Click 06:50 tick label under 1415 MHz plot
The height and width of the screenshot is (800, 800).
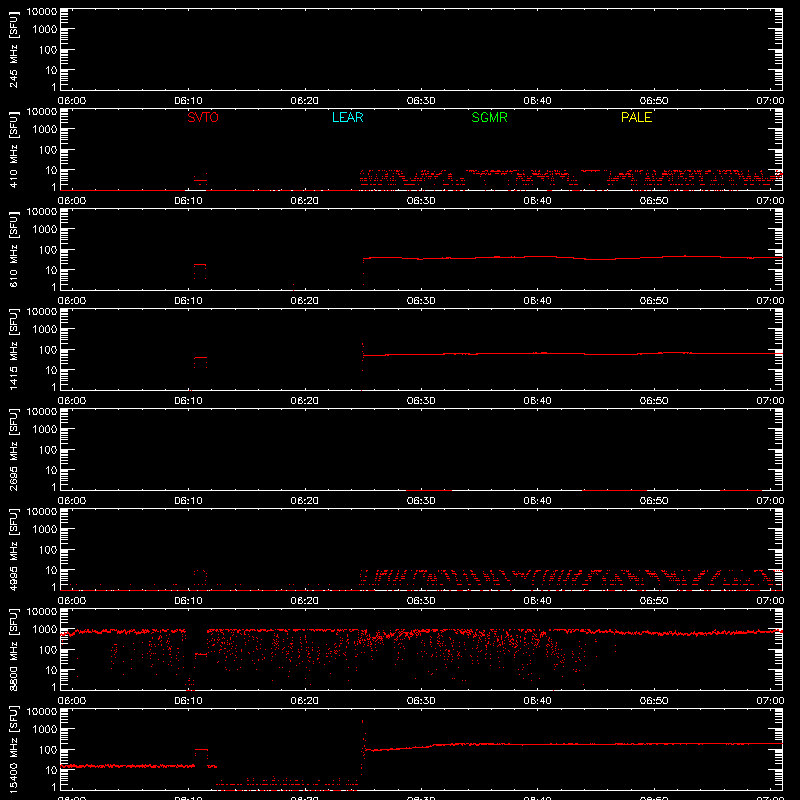(654, 401)
